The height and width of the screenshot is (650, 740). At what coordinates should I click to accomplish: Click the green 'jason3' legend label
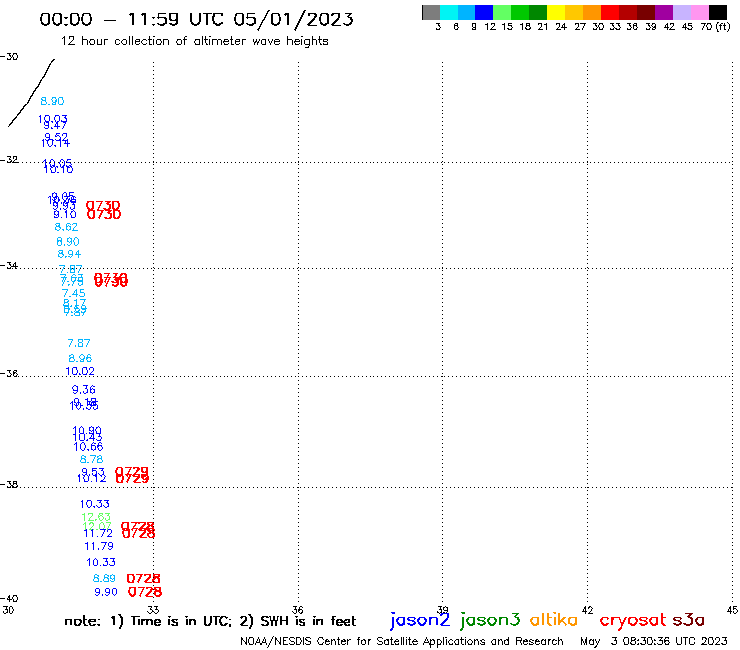click(490, 620)
